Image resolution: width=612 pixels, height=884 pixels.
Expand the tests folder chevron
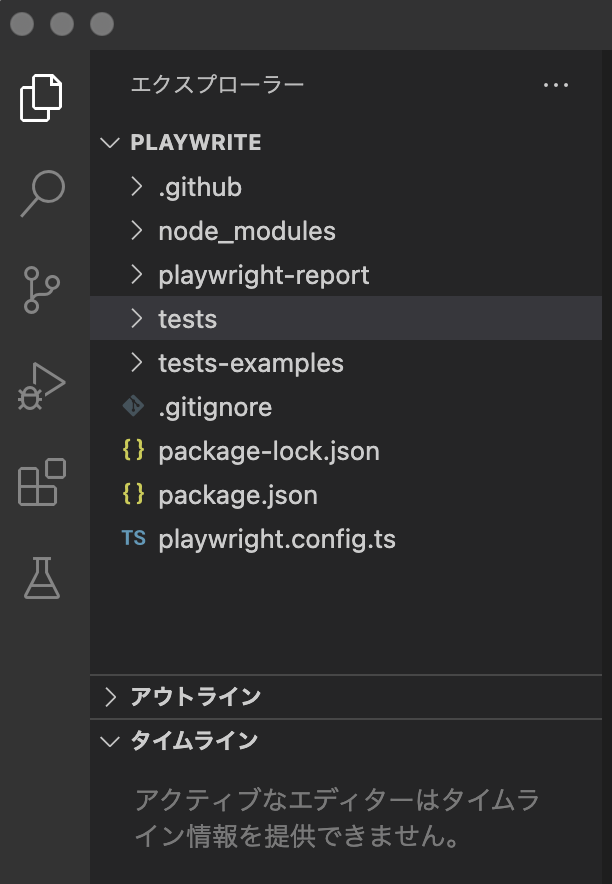pos(136,318)
